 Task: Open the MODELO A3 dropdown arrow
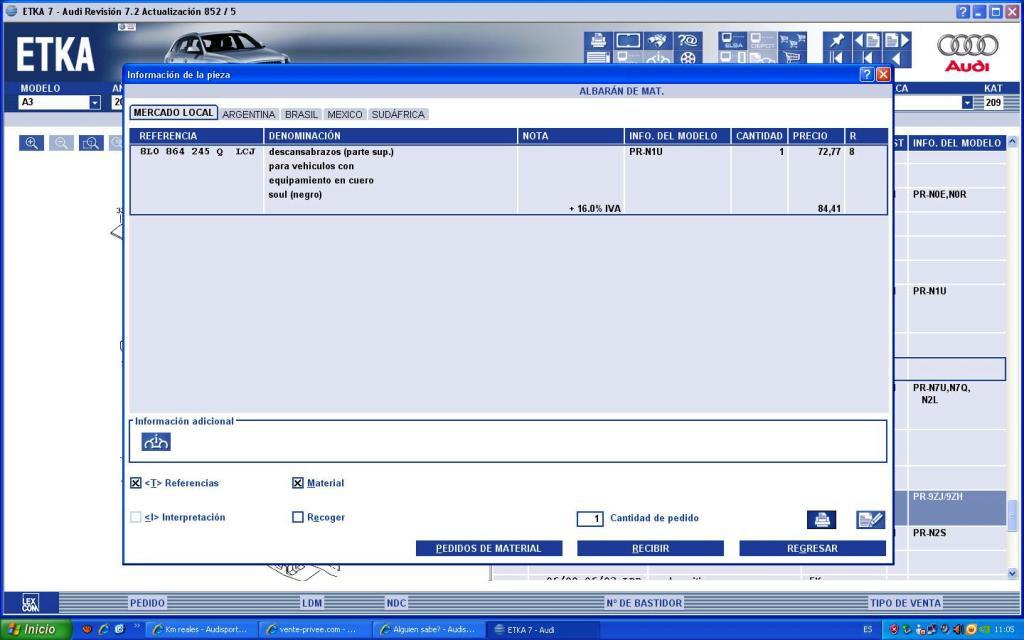click(95, 103)
